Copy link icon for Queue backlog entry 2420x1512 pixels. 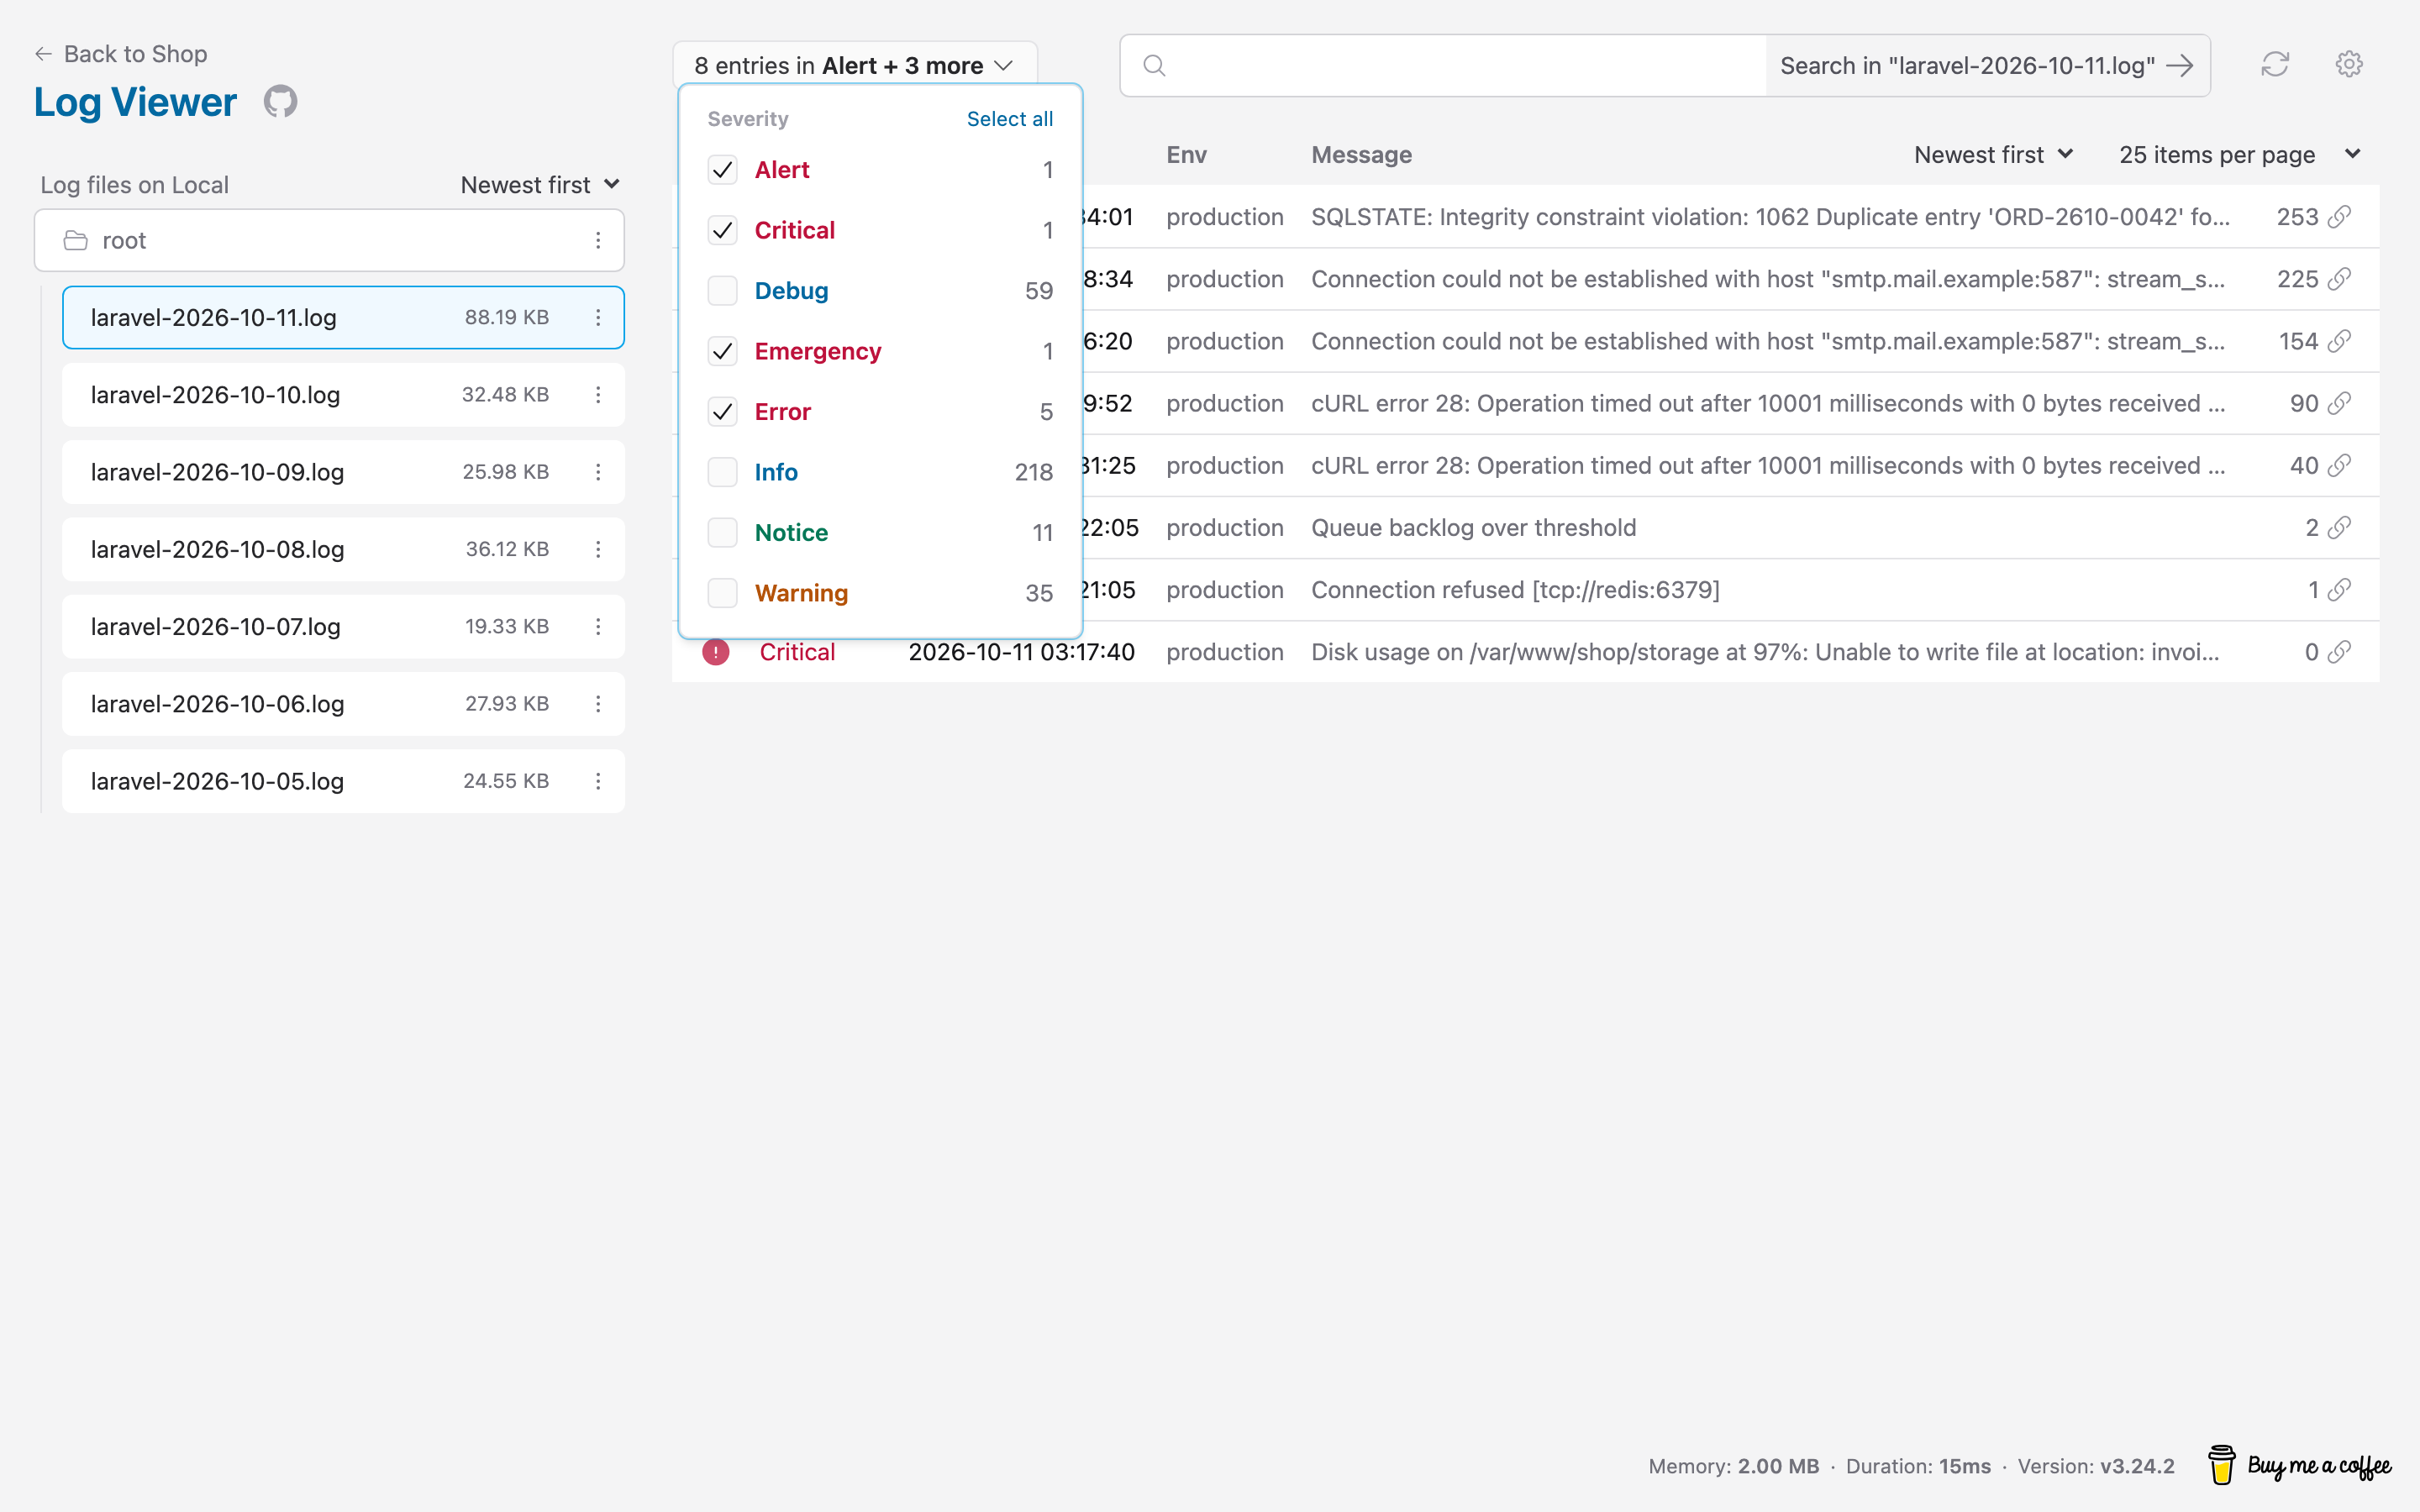coord(2339,528)
